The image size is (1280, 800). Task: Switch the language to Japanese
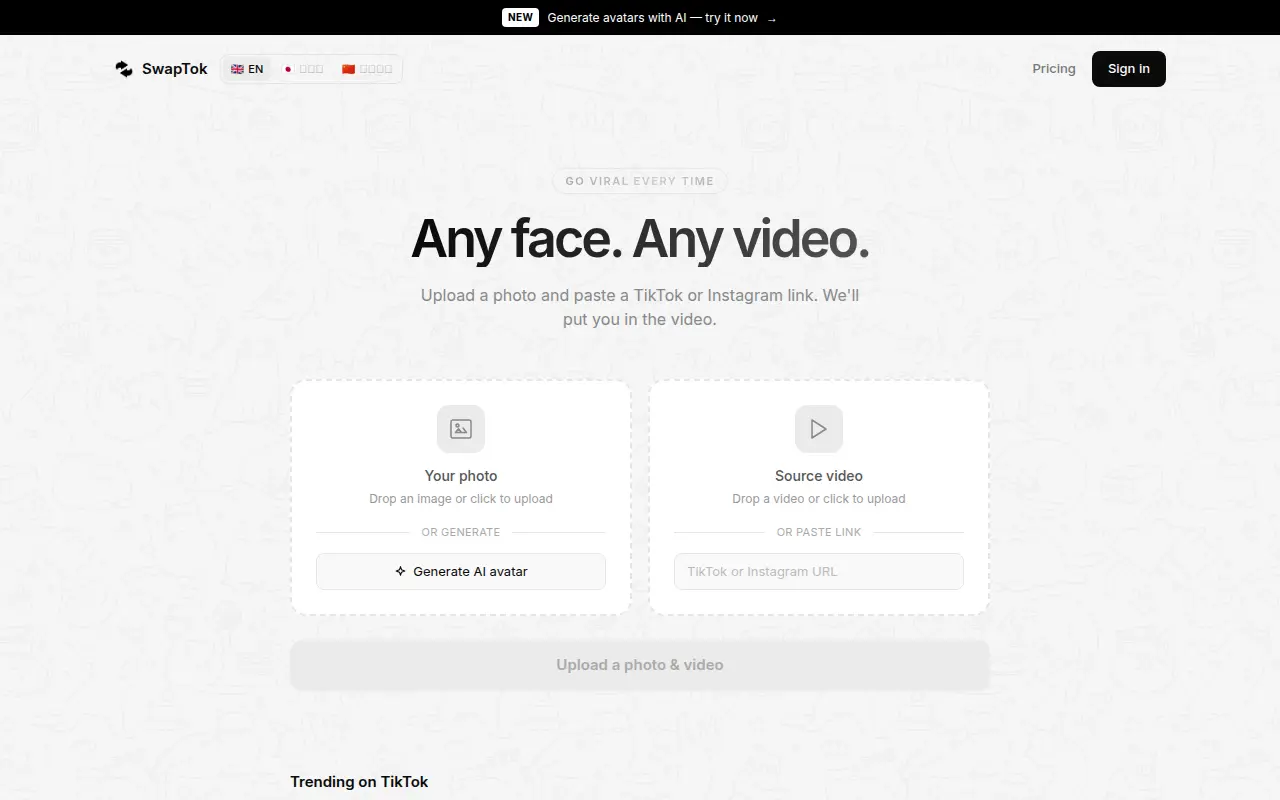[303, 69]
